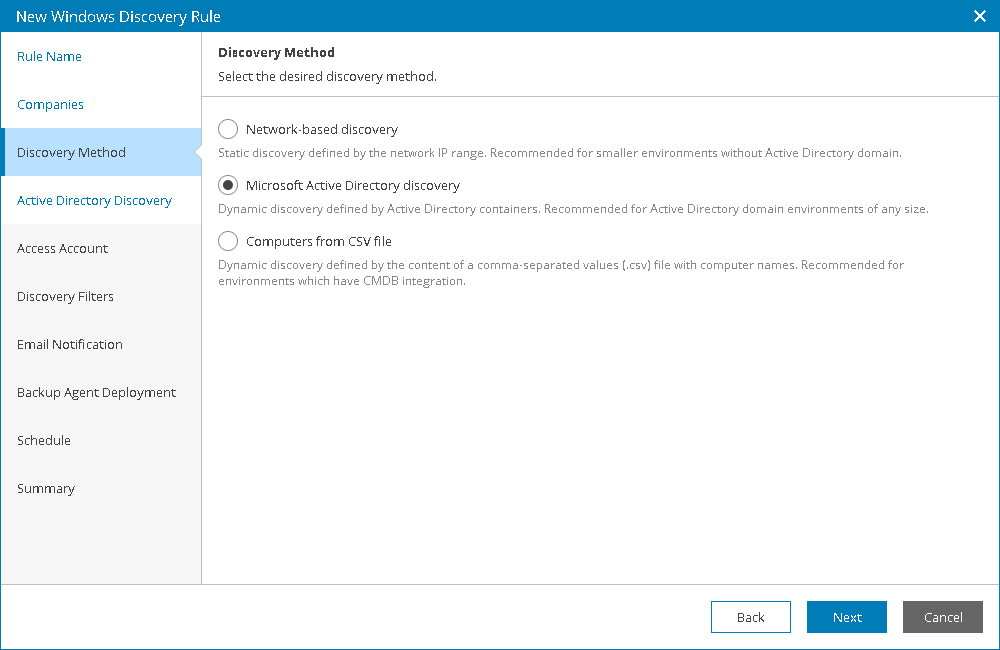Go to the Rule Name step
The width and height of the screenshot is (1000, 650).
click(49, 56)
